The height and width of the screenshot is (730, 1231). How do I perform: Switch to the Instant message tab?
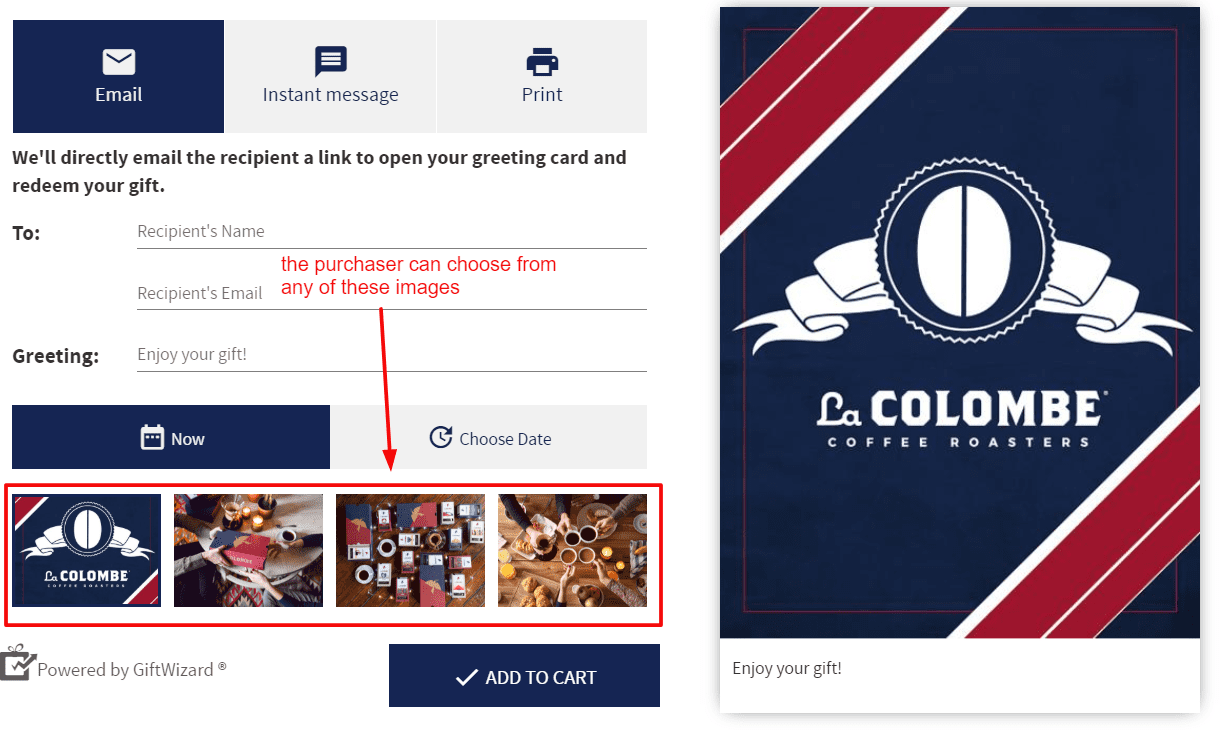pyautogui.click(x=330, y=76)
